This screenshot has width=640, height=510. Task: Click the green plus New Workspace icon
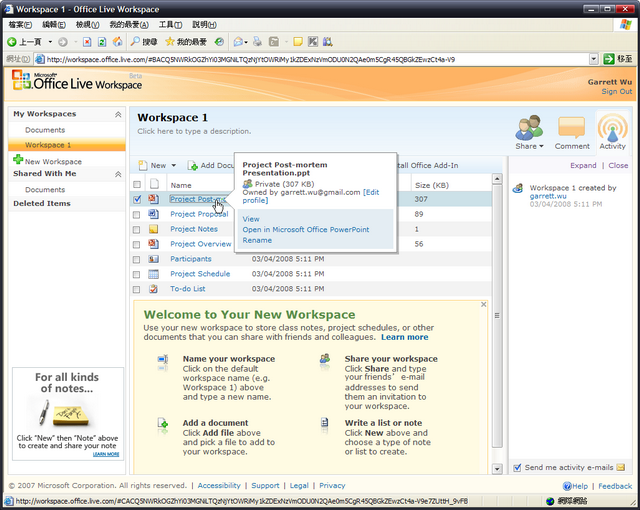pos(18,159)
